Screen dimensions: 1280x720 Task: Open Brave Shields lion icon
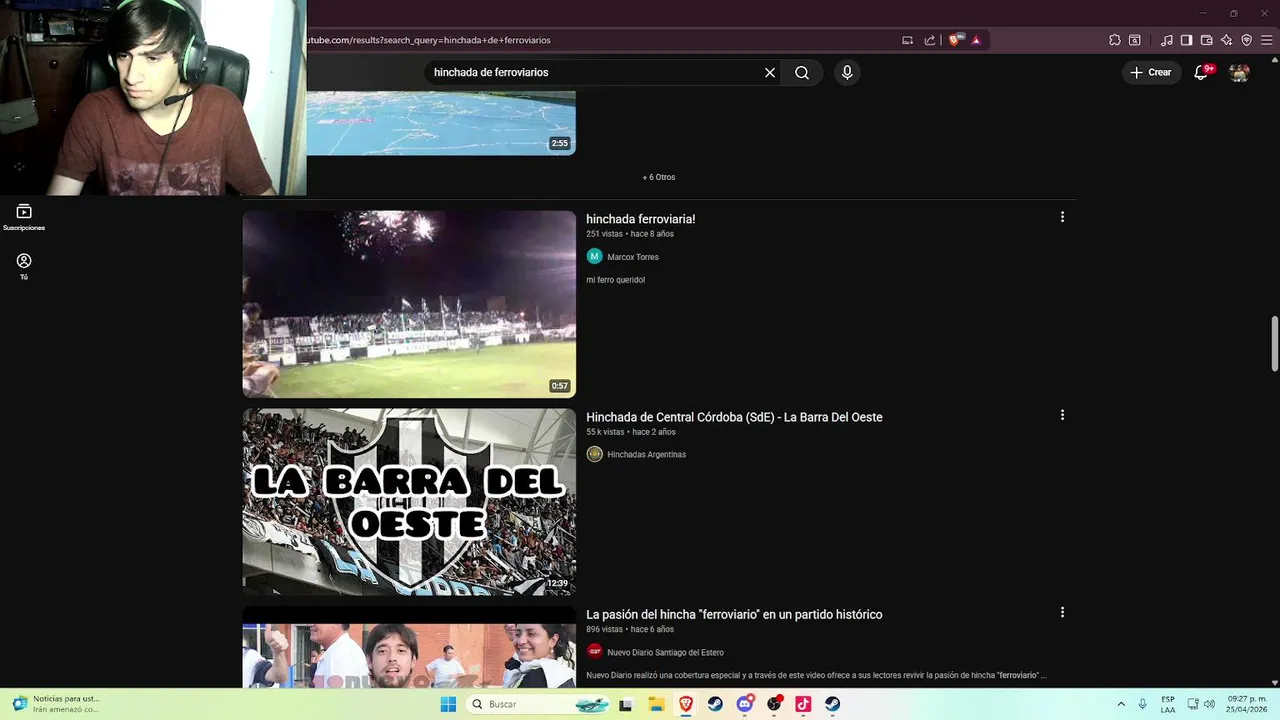(955, 40)
